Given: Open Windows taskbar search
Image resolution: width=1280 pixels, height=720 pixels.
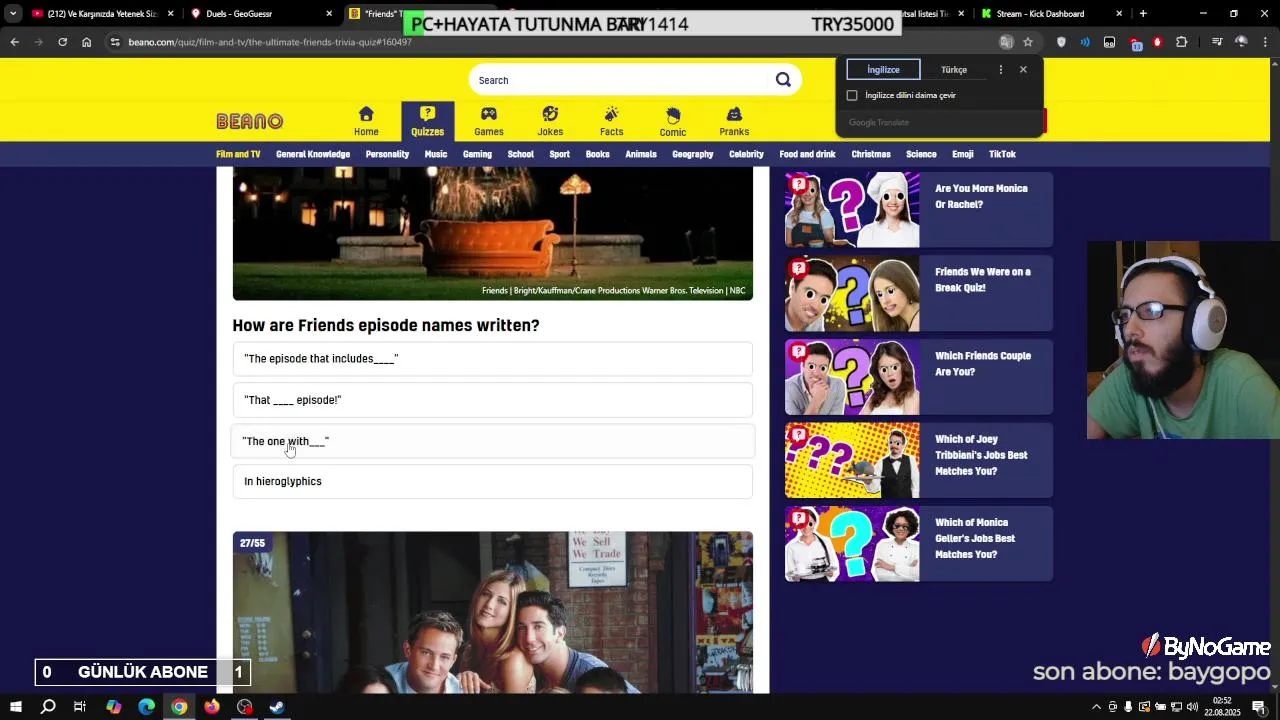Looking at the screenshot, I should pos(48,707).
